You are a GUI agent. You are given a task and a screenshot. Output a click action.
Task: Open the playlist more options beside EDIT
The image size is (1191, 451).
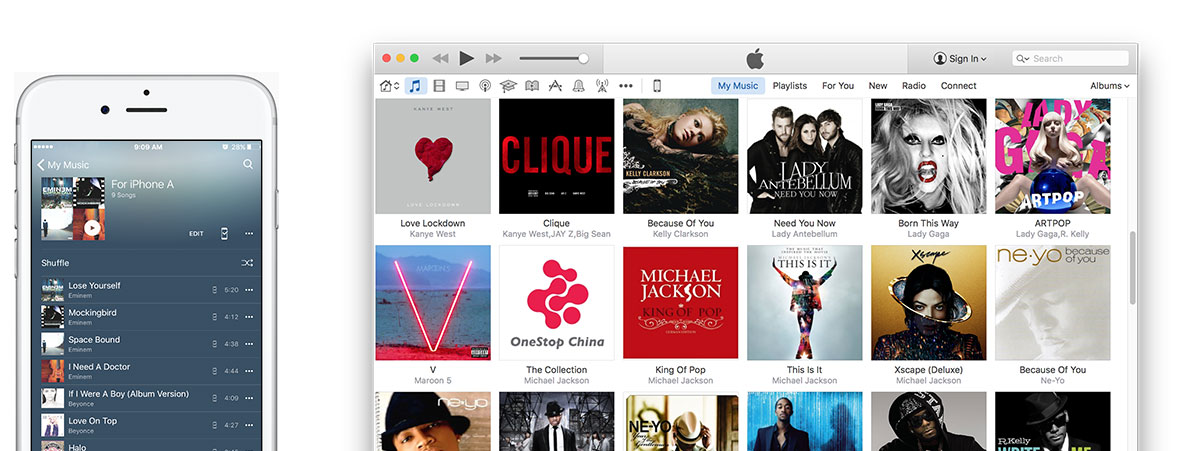[249, 234]
